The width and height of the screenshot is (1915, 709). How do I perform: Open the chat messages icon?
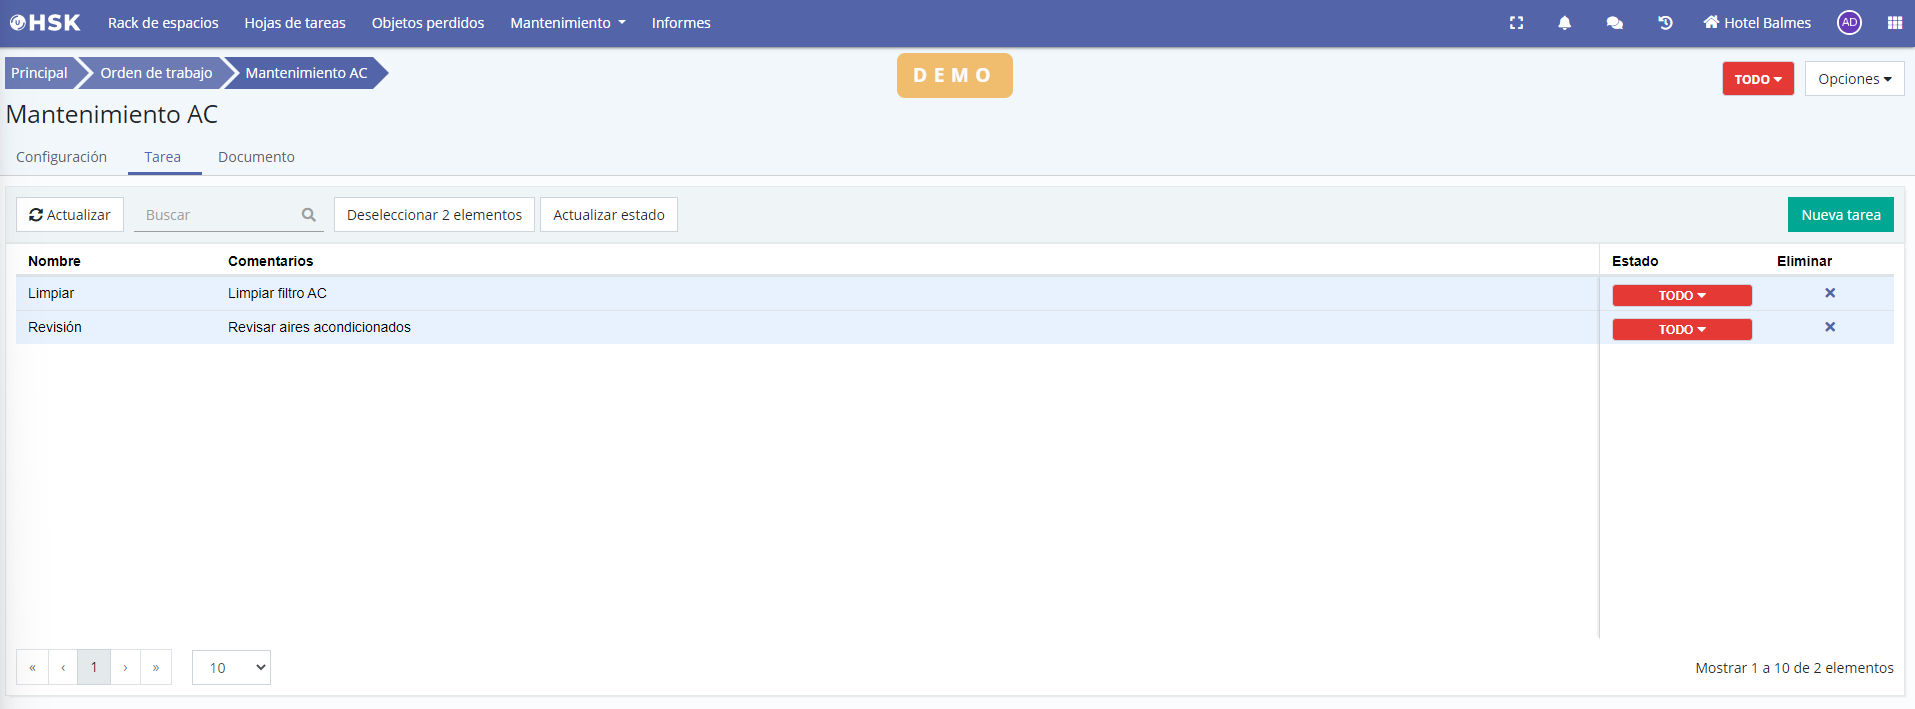click(1614, 23)
